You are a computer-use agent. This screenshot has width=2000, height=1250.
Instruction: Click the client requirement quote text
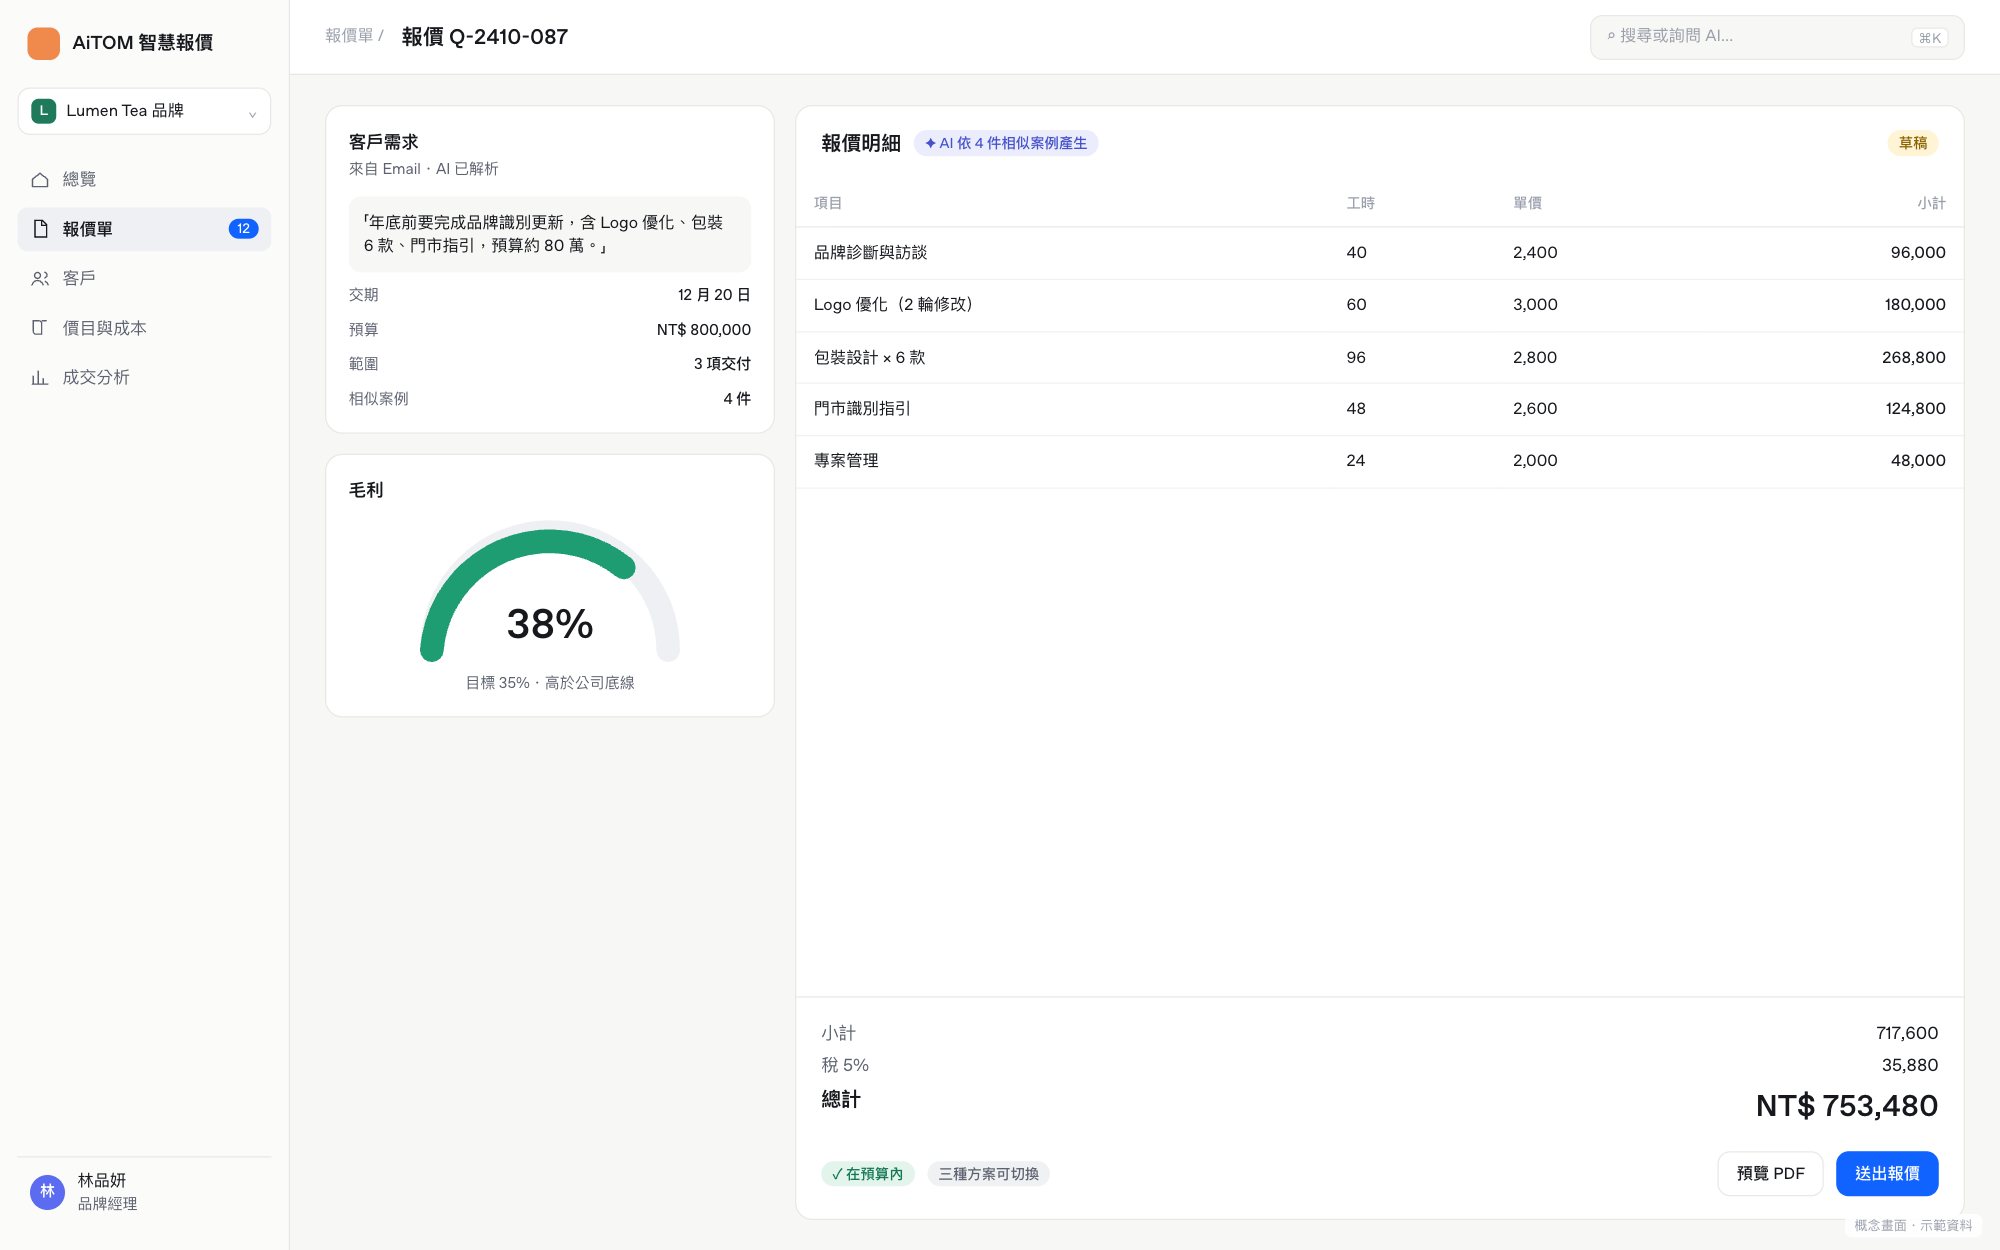pos(550,234)
